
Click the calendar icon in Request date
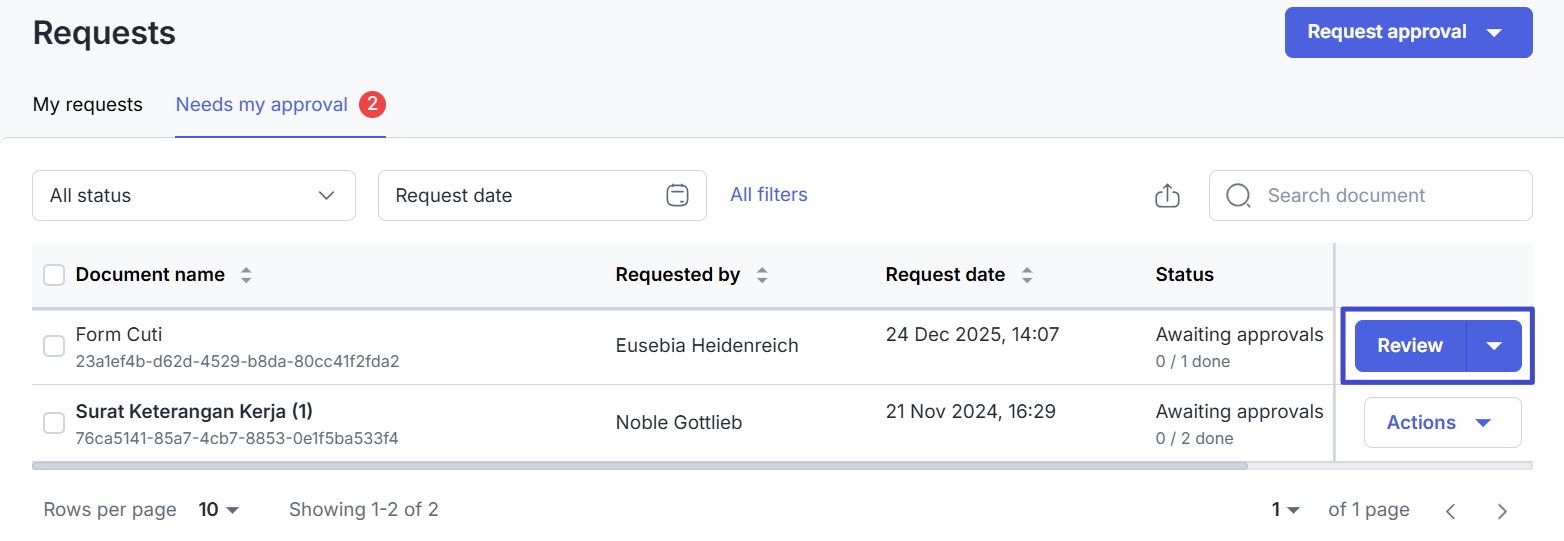pos(678,195)
